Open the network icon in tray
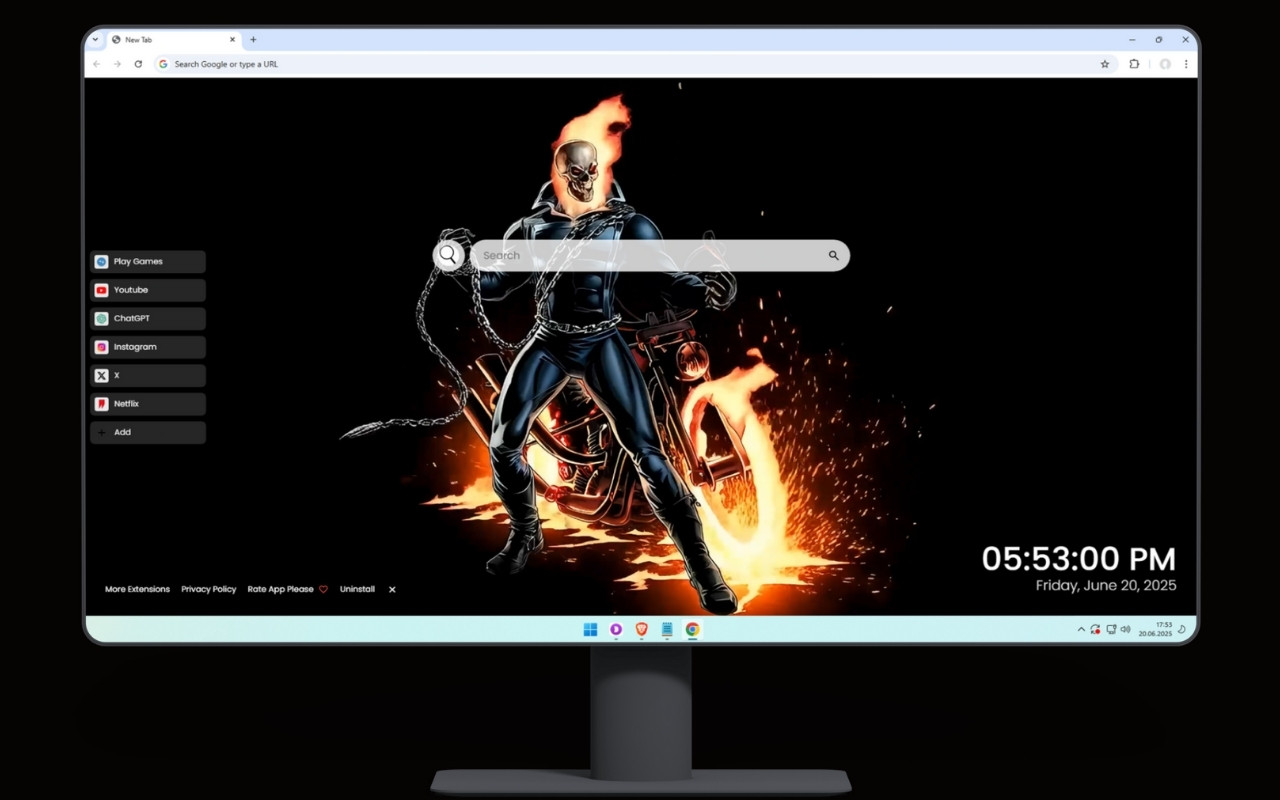This screenshot has height=800, width=1280. tap(1111, 630)
